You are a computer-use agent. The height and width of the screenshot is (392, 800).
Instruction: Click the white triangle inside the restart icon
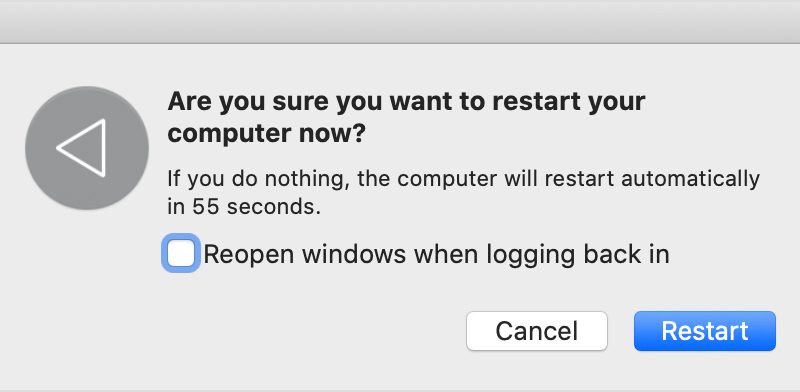point(81,148)
